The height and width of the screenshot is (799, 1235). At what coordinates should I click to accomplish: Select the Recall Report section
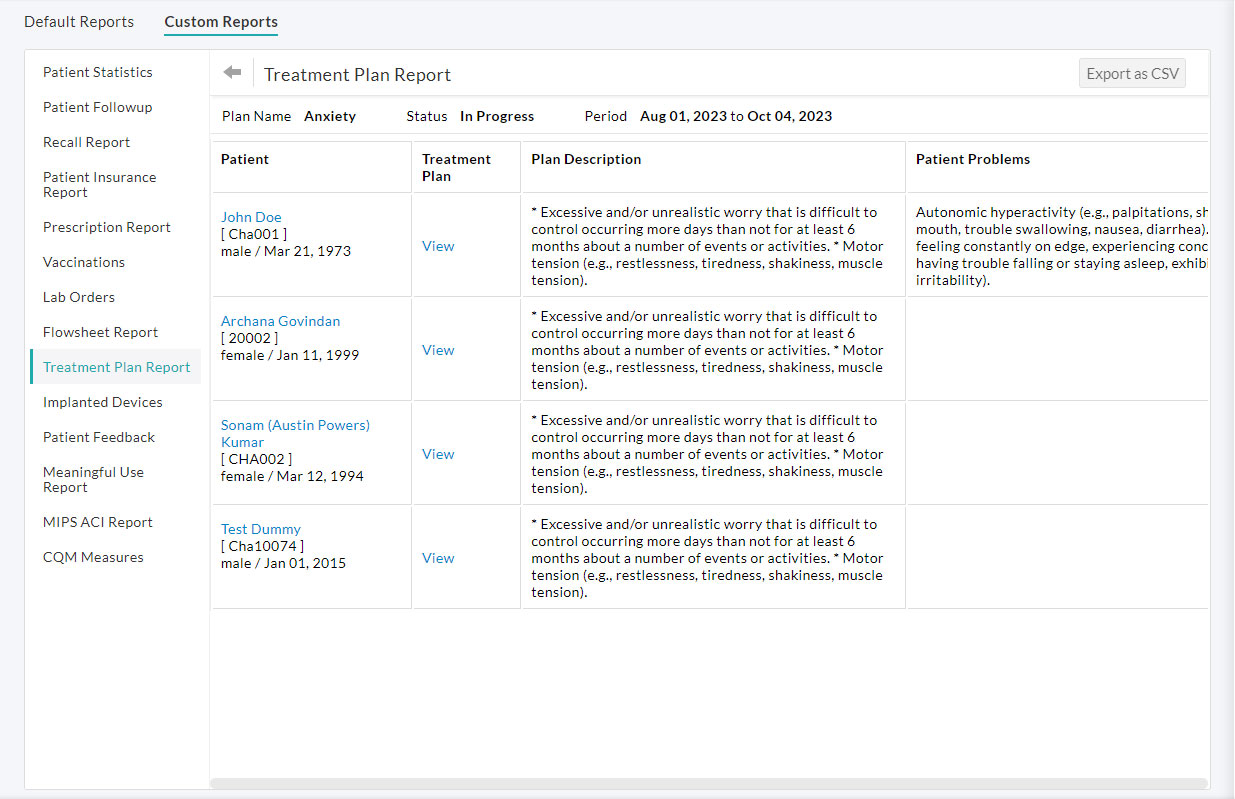tap(86, 142)
